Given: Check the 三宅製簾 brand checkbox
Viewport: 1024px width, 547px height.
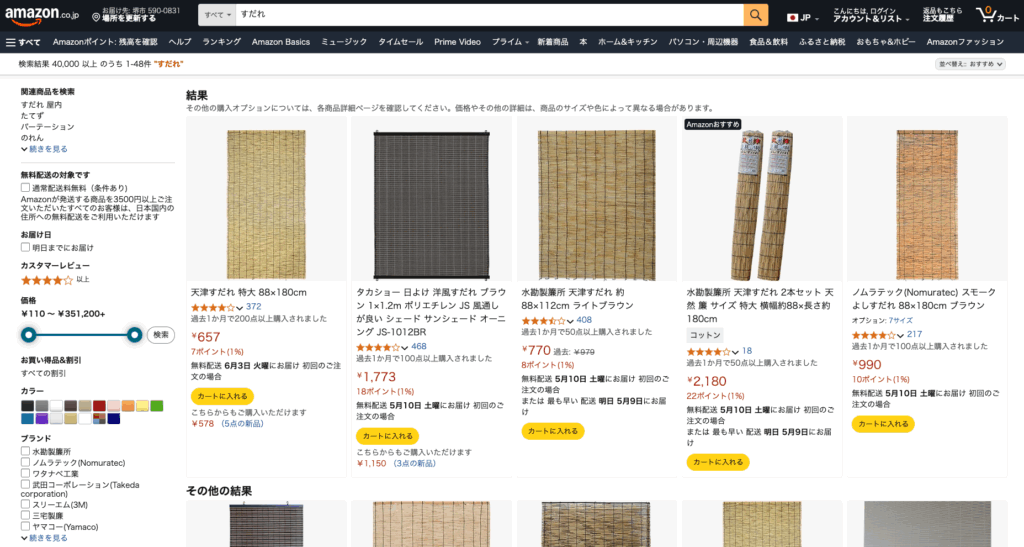Looking at the screenshot, I should point(25,515).
